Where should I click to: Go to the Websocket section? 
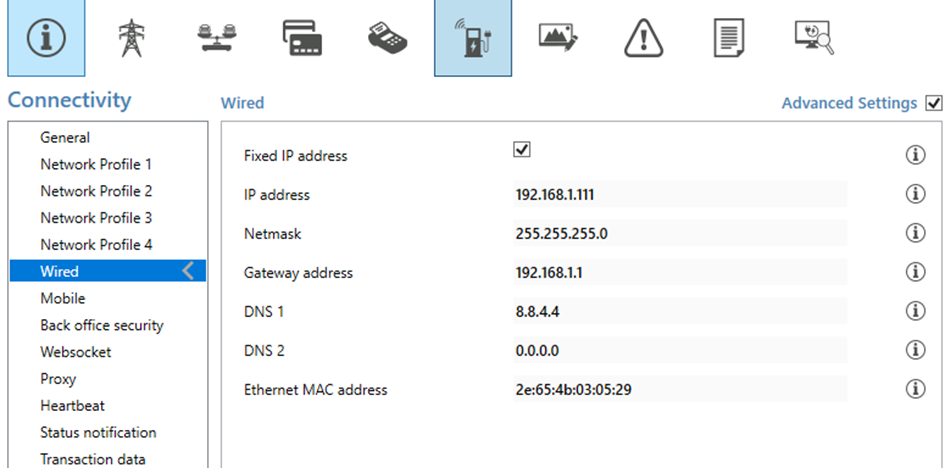pos(76,352)
